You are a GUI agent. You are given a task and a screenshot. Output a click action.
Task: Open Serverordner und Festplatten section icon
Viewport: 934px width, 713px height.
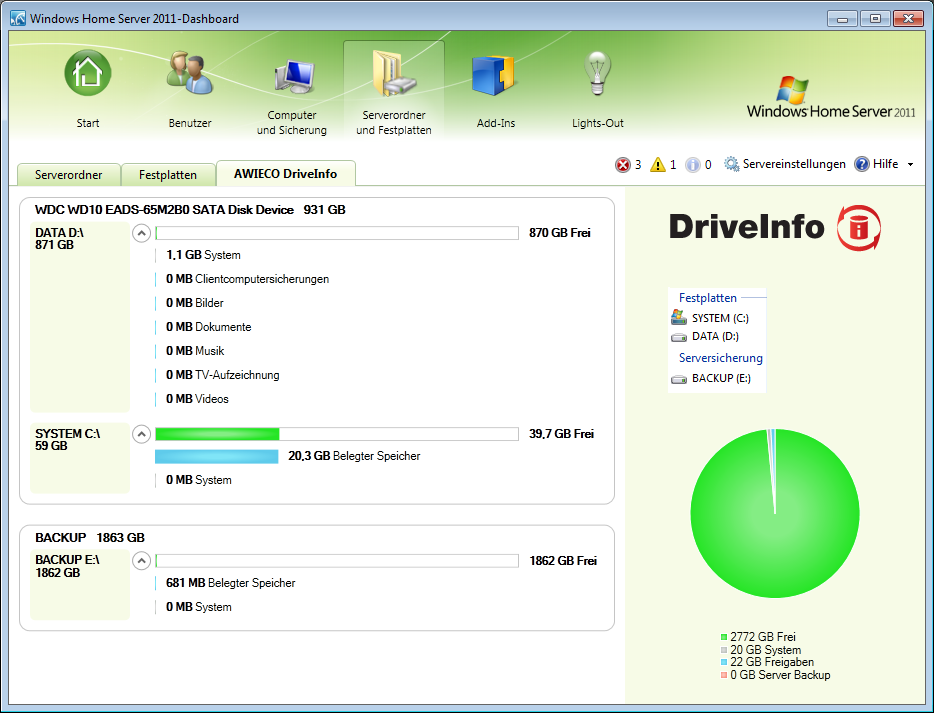(394, 73)
